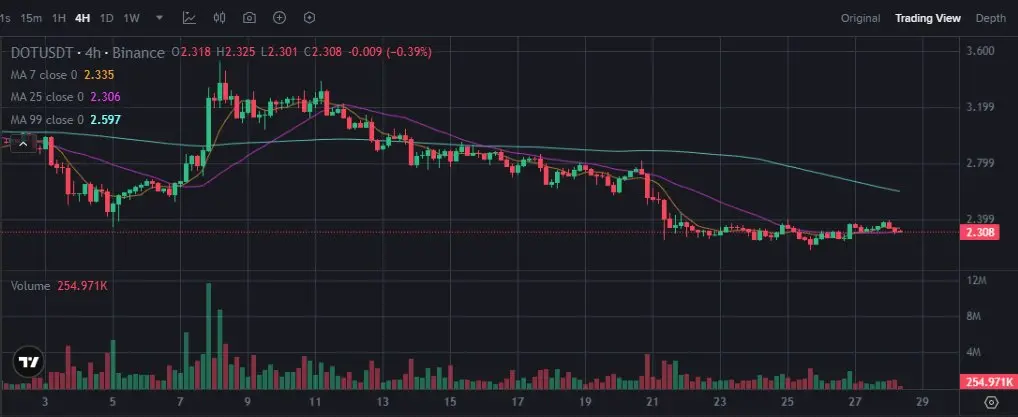The width and height of the screenshot is (1018, 417).
Task: Click the plus-circle add icon
Action: tap(279, 18)
